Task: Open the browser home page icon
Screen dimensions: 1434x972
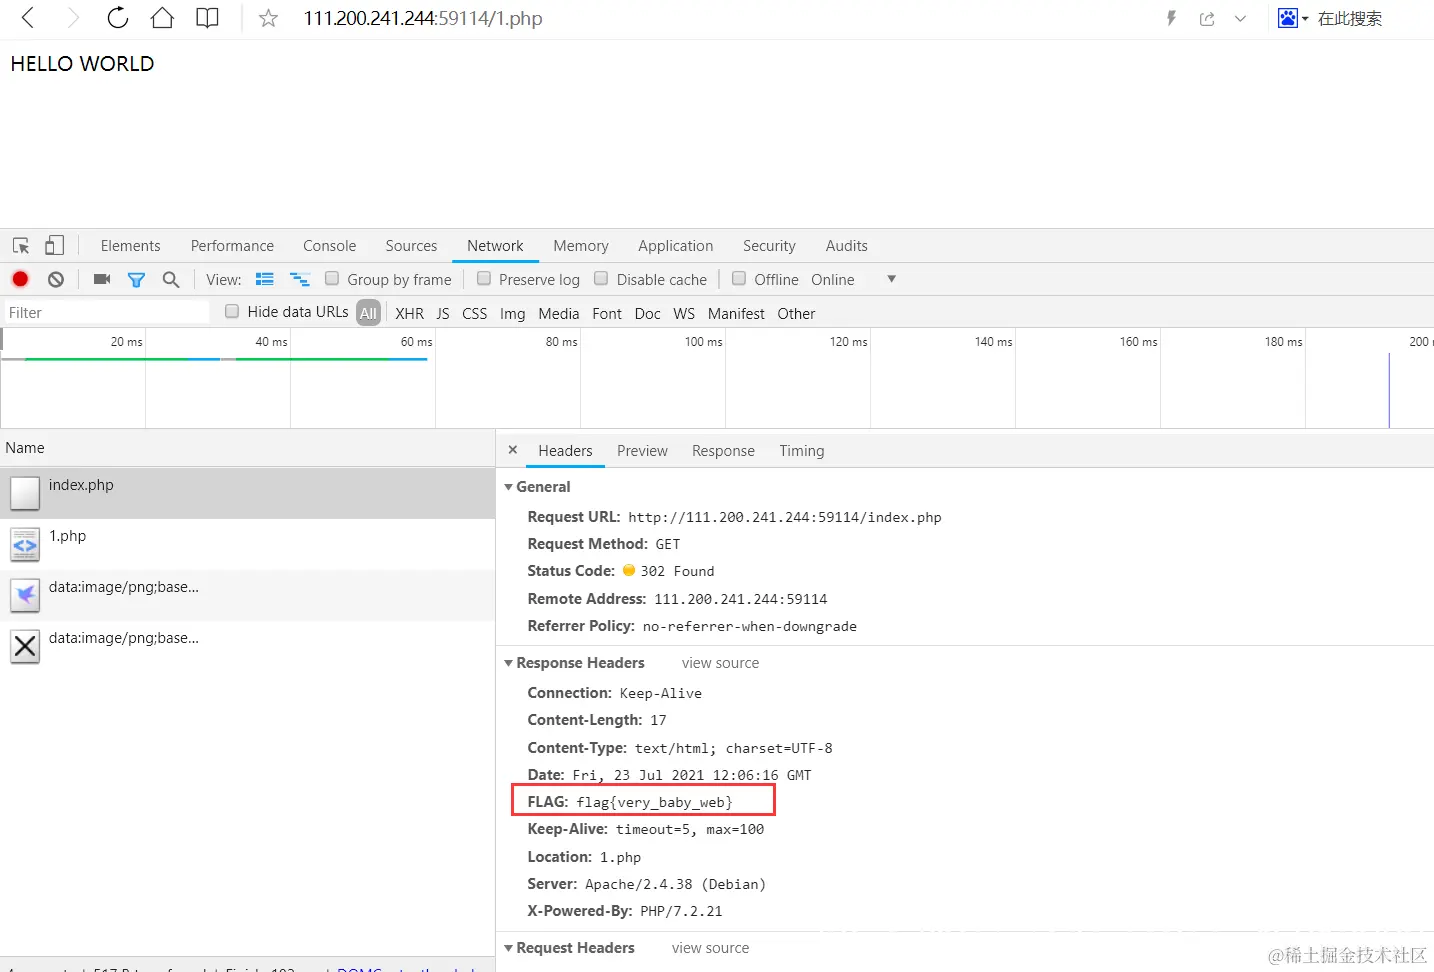Action: click(162, 17)
